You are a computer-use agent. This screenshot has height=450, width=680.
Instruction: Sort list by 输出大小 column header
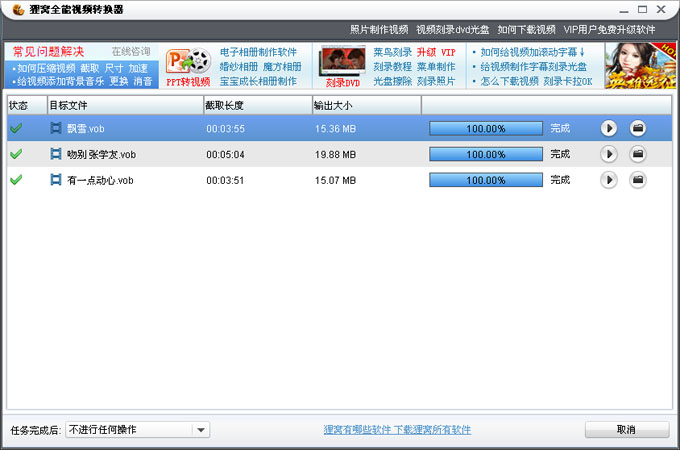click(366, 104)
